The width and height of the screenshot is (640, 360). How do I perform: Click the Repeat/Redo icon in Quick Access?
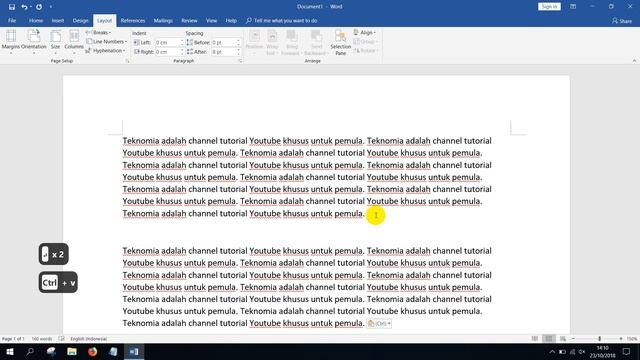tap(39, 7)
